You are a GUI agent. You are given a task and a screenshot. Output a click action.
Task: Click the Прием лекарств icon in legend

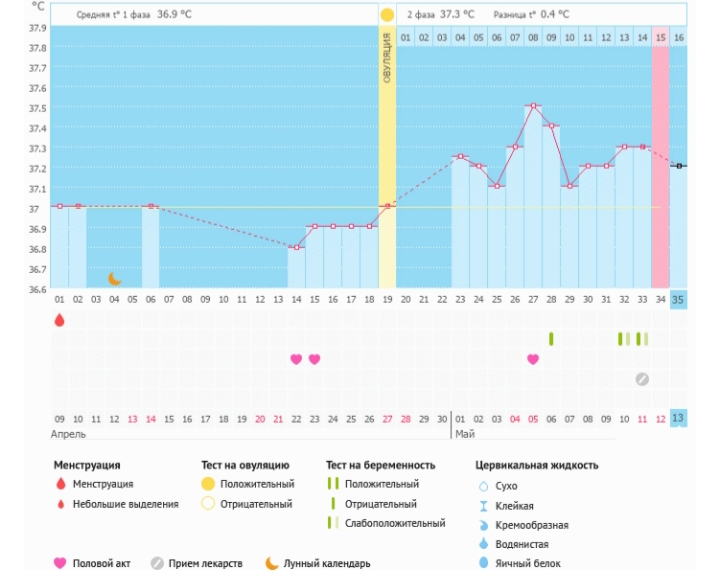pyautogui.click(x=157, y=563)
